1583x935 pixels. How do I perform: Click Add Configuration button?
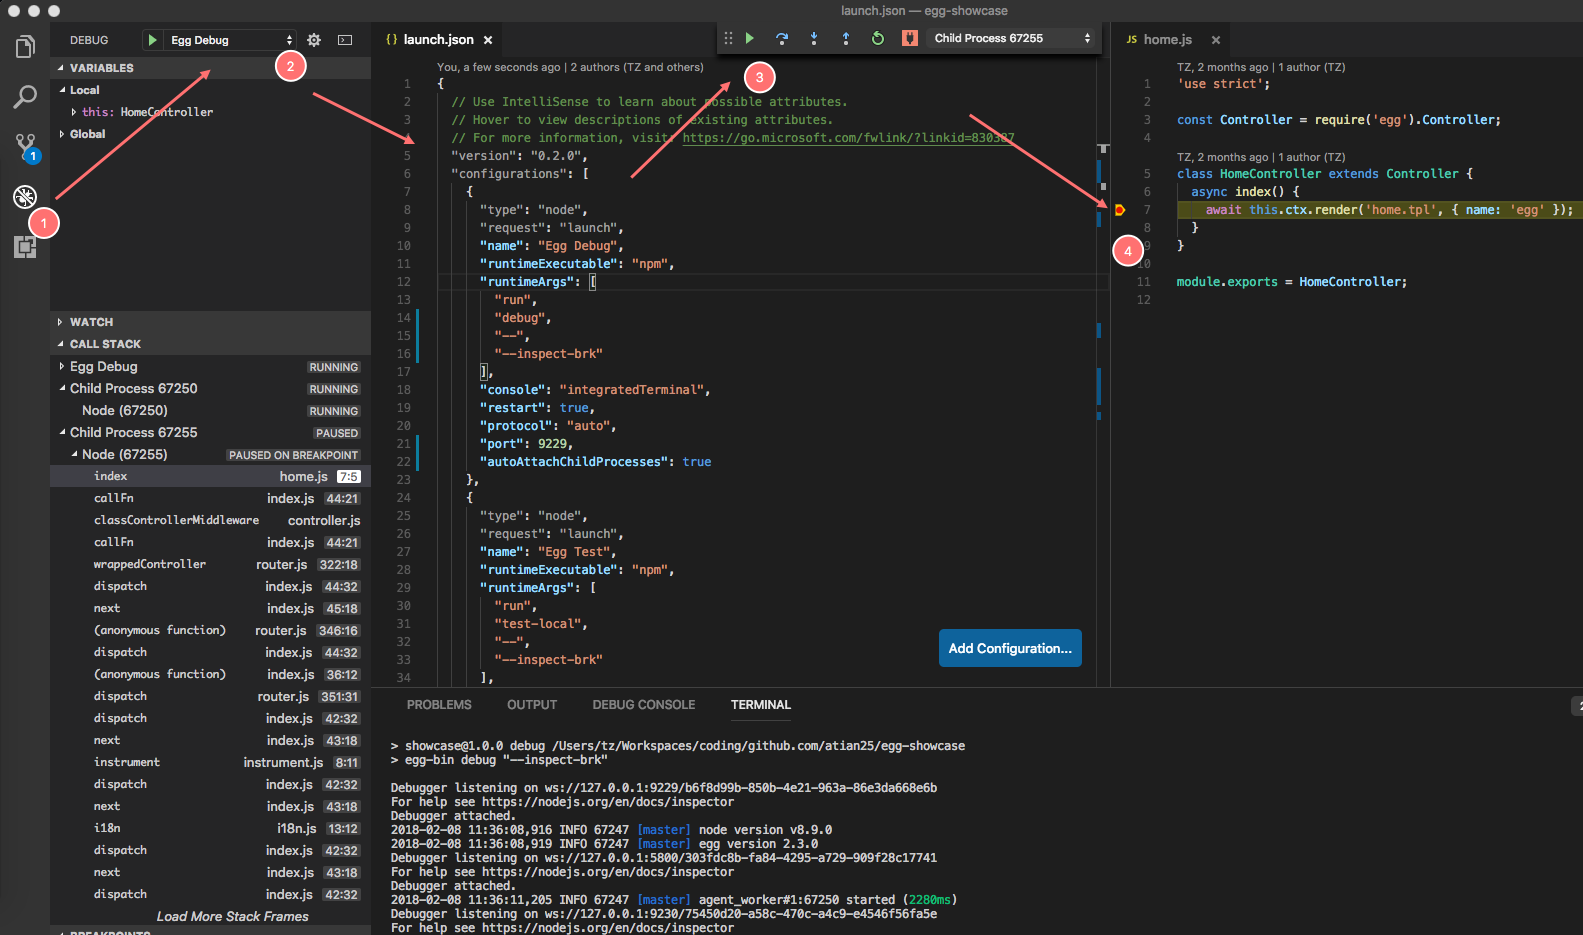point(1010,648)
